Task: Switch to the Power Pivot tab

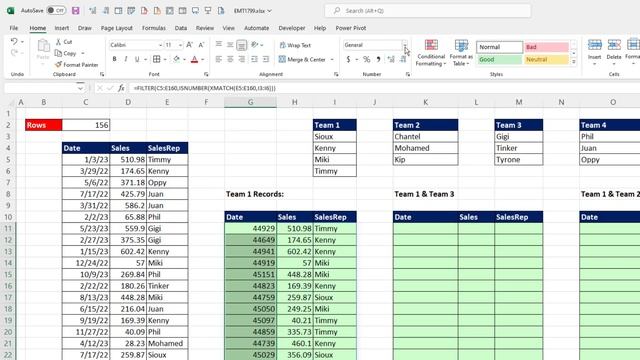Action: tap(351, 28)
